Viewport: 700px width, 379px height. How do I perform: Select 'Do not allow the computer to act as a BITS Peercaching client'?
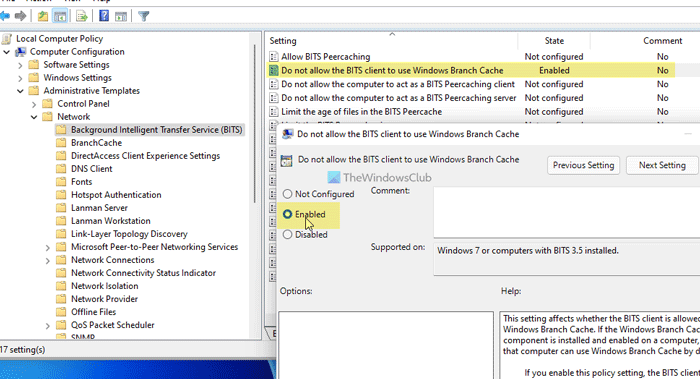(x=398, y=84)
